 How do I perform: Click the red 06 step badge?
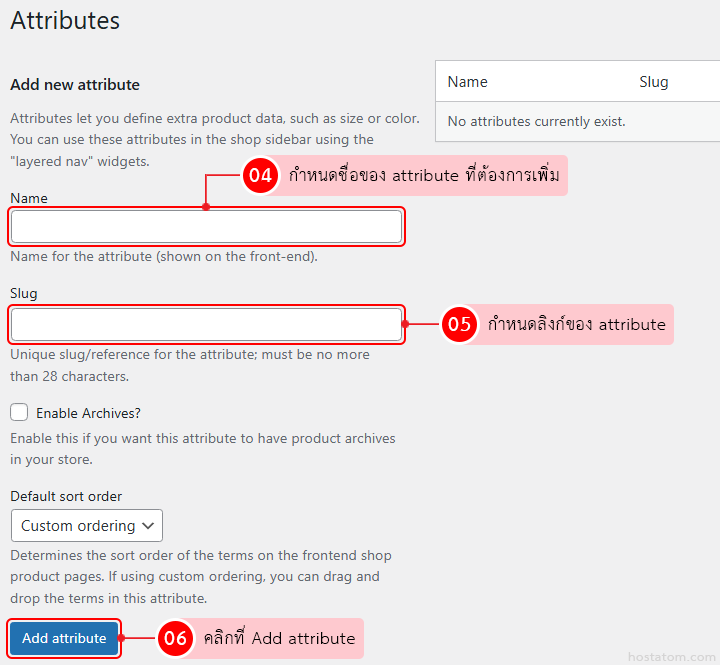click(x=175, y=638)
